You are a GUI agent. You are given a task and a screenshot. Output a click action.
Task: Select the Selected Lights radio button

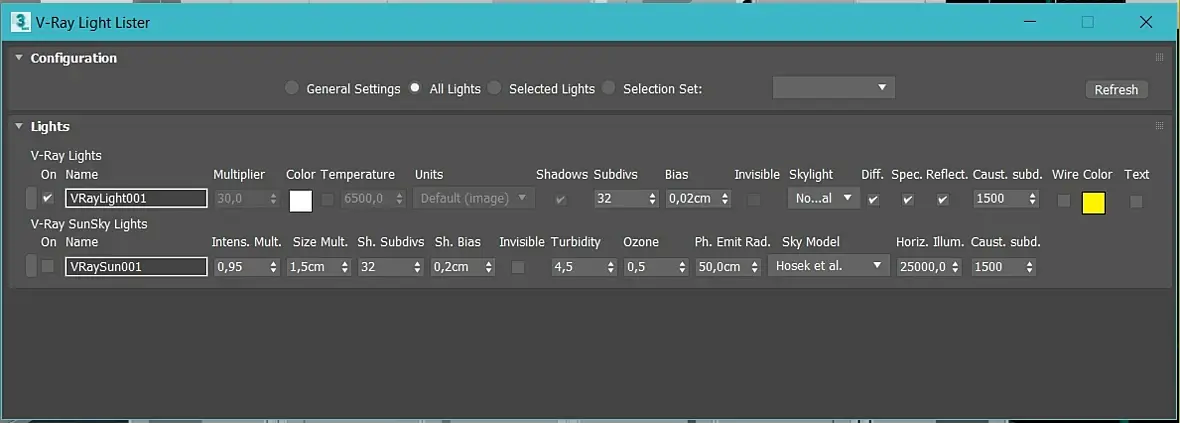[x=494, y=88]
